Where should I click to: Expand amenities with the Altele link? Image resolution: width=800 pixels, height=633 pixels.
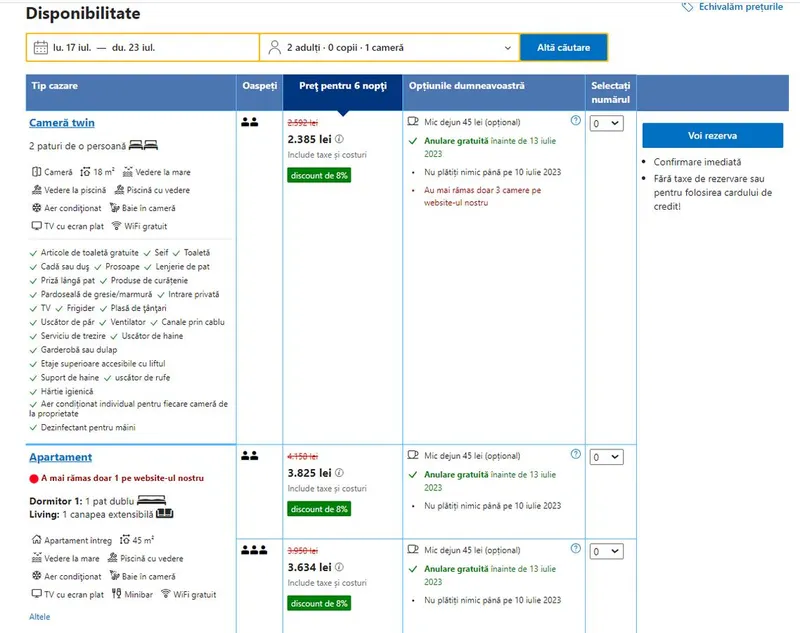(39, 617)
